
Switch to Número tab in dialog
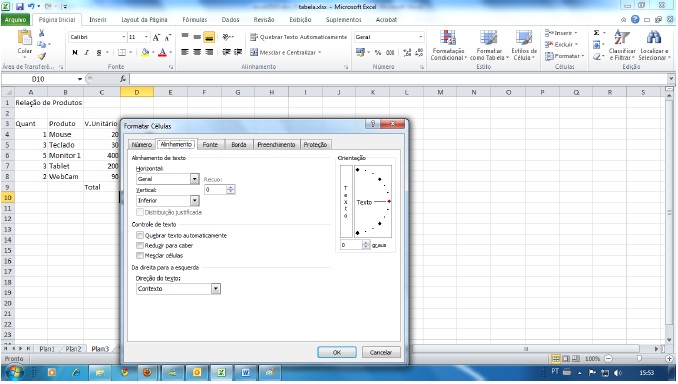[141, 144]
